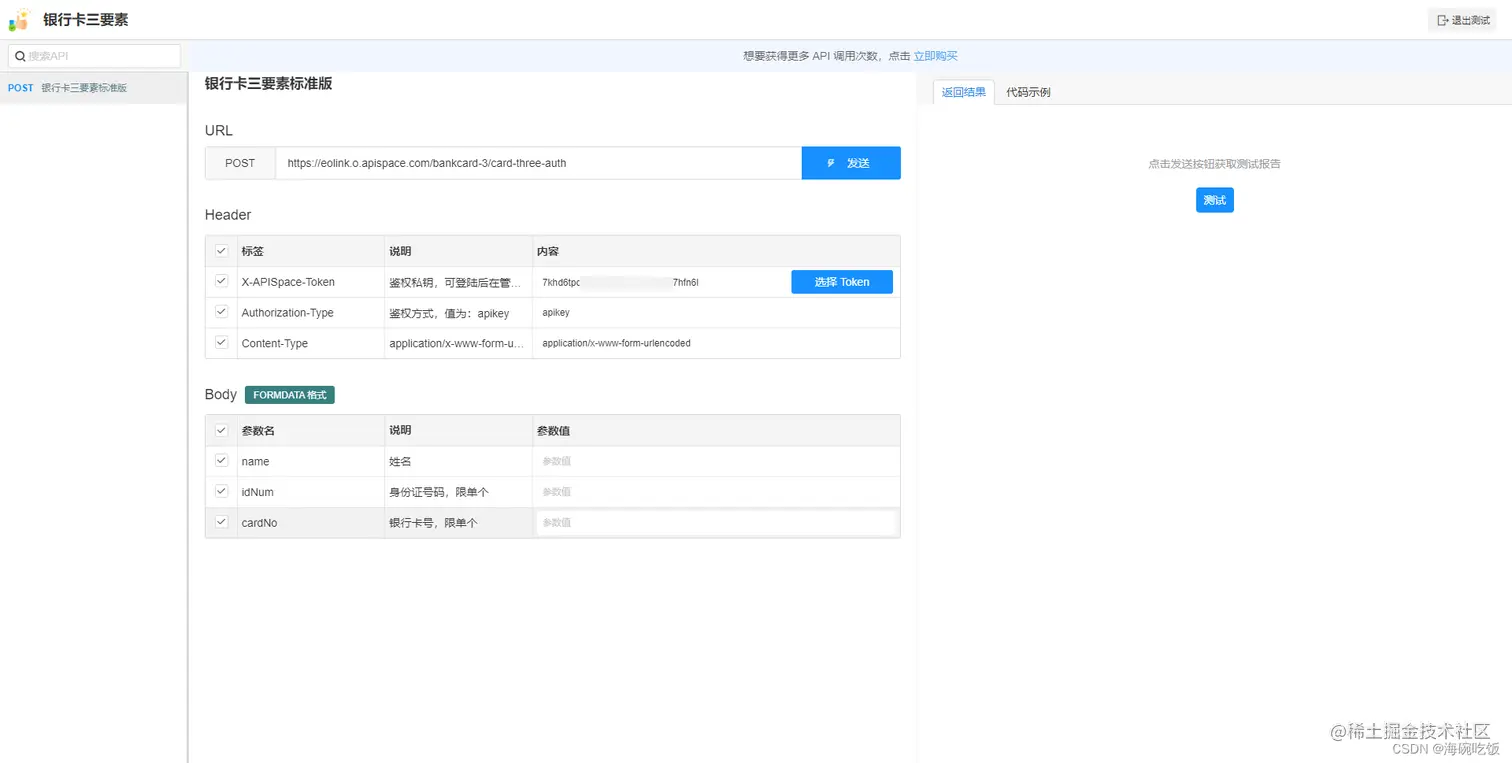This screenshot has height=763, width=1512.
Task: Click the APISpace logo icon top-left
Action: point(18,18)
